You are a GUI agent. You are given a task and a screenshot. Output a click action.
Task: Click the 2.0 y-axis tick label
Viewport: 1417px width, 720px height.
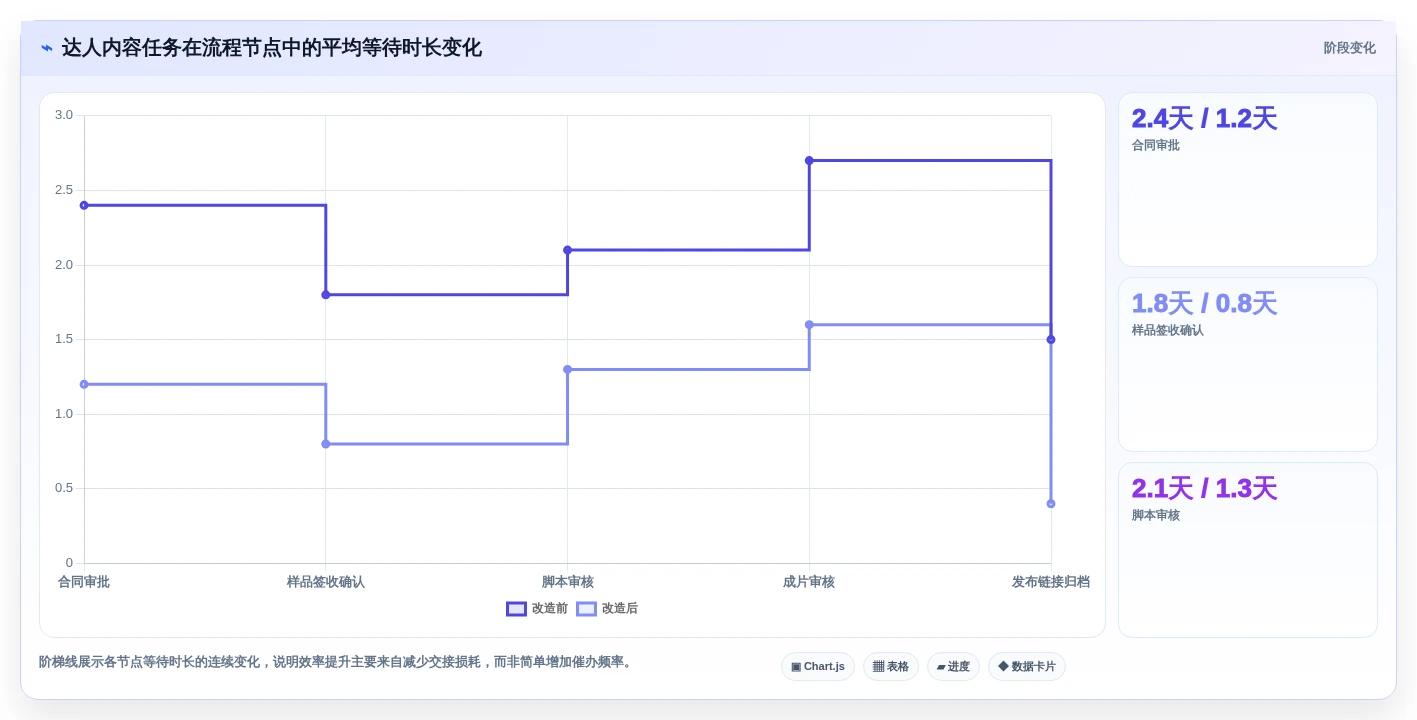[64, 265]
